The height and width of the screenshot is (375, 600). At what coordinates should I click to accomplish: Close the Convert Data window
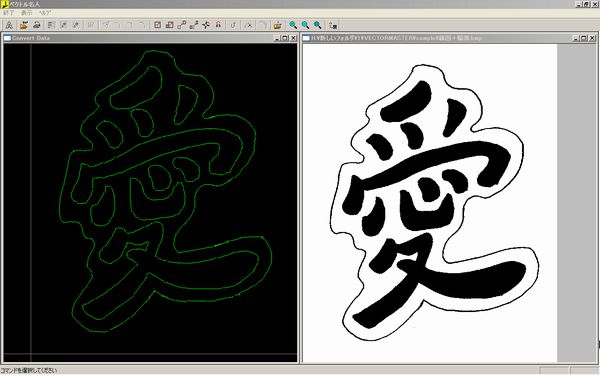(293, 38)
